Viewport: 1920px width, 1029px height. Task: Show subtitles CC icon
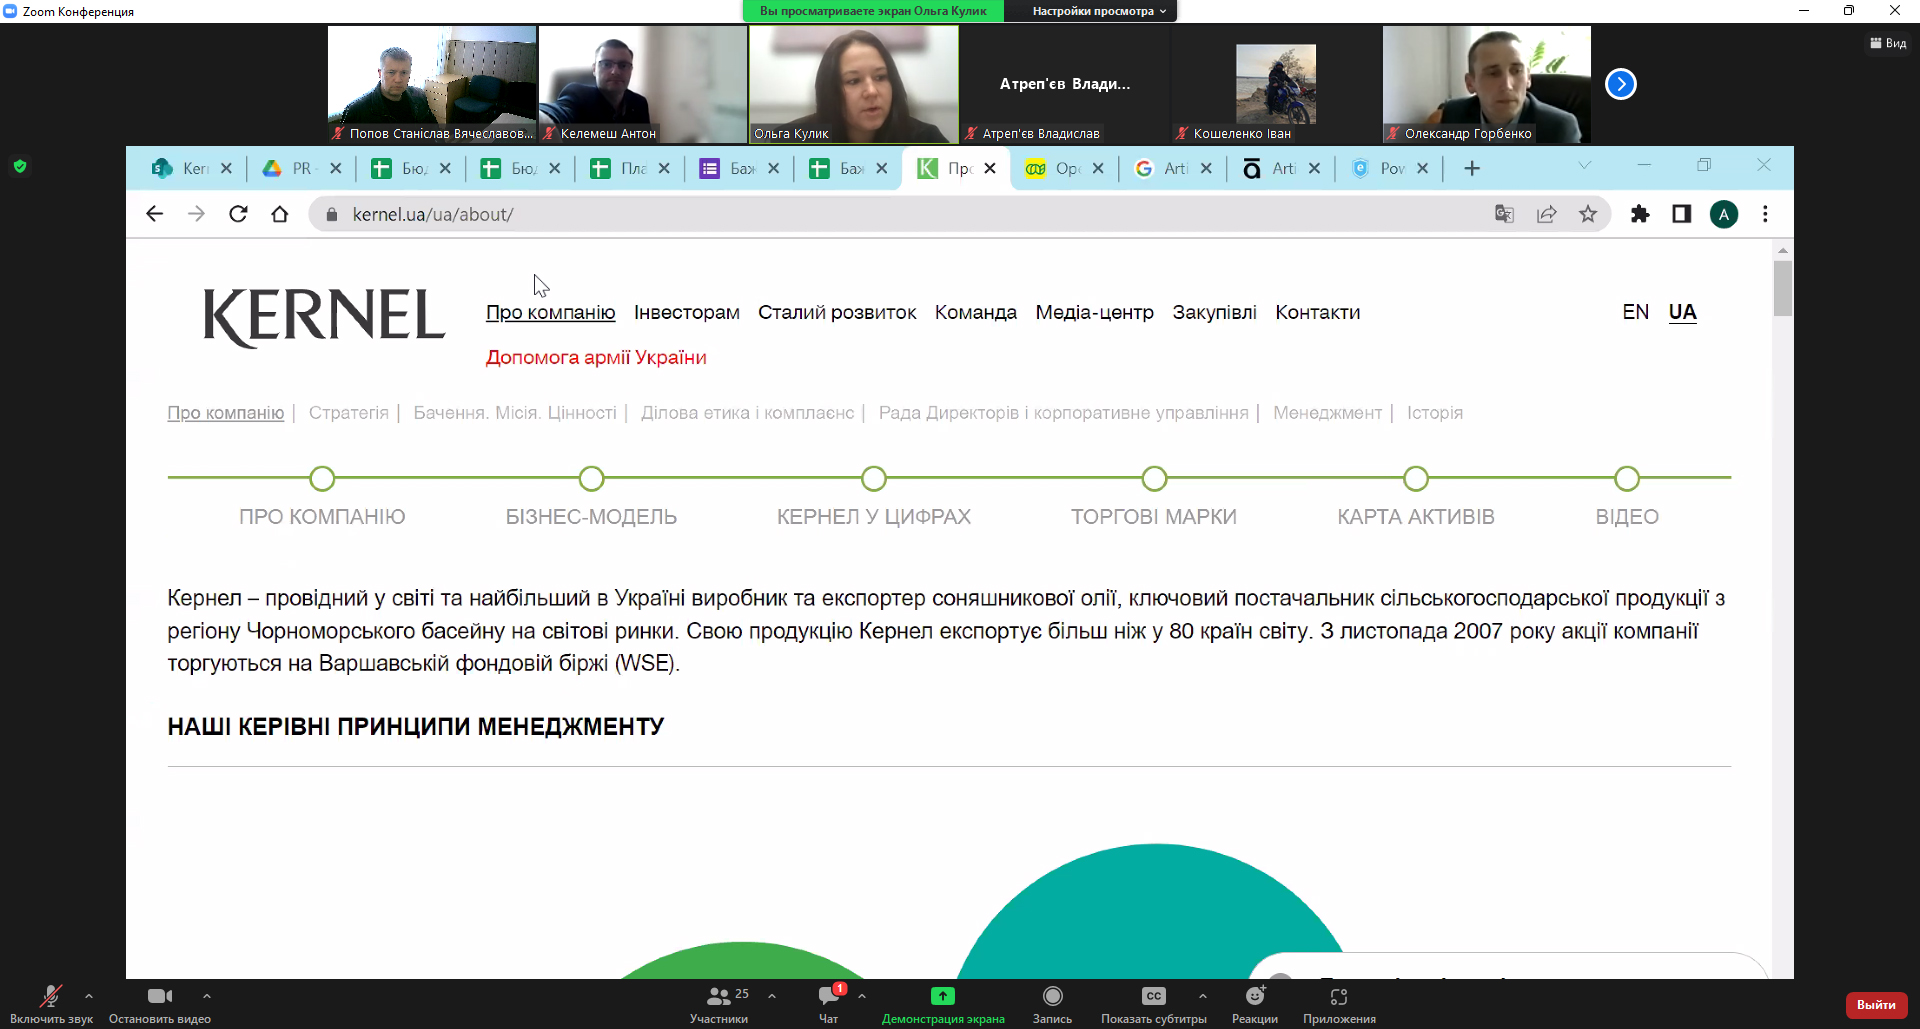tap(1154, 996)
